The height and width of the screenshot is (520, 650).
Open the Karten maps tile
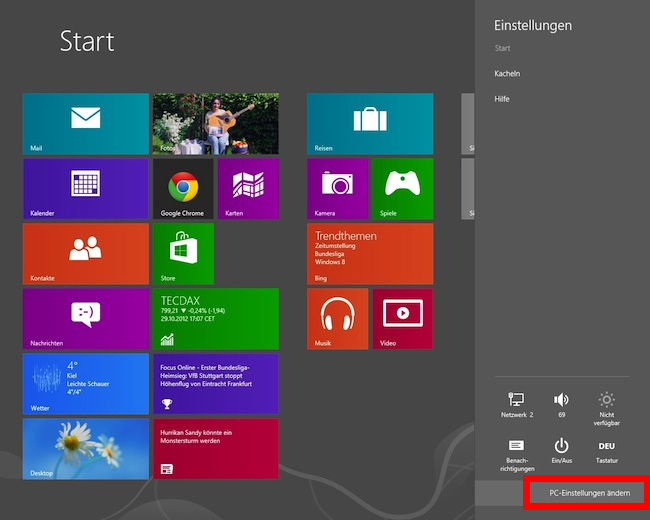248,188
